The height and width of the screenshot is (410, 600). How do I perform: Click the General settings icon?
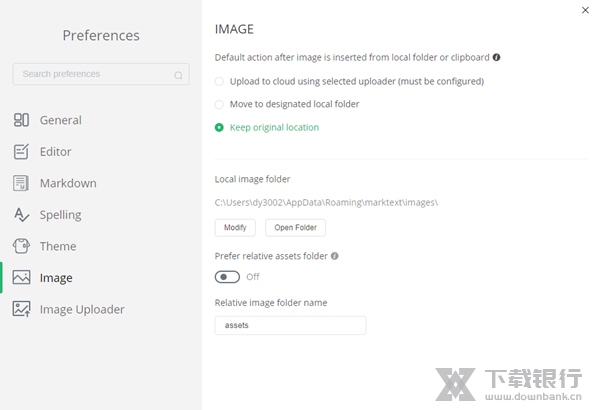point(21,120)
